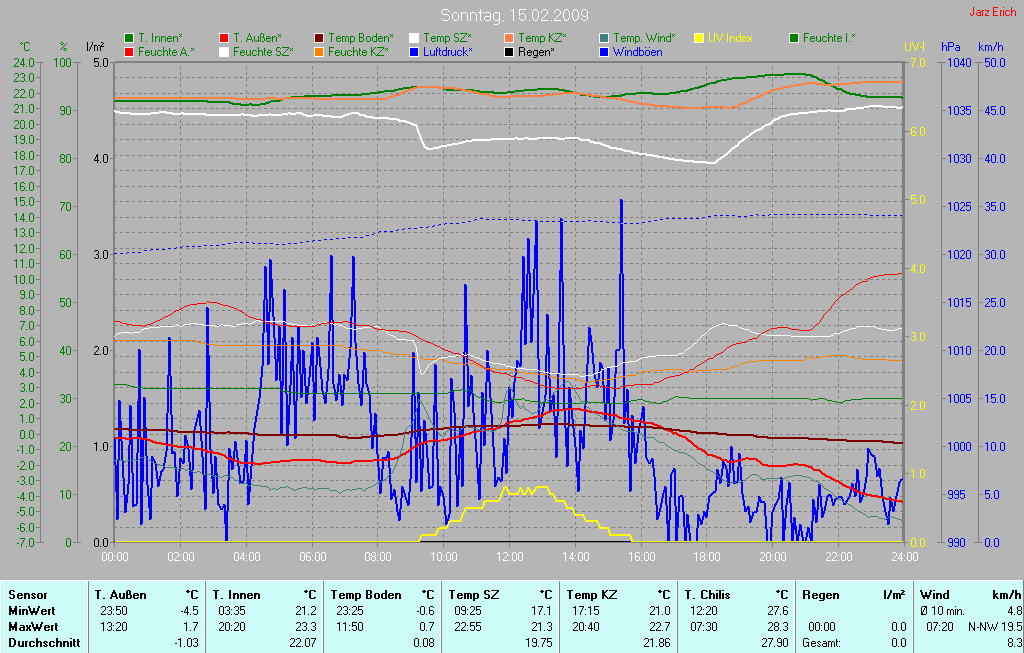Click the red Feuchte A. legend swatch
This screenshot has height=653, width=1024.
click(129, 52)
